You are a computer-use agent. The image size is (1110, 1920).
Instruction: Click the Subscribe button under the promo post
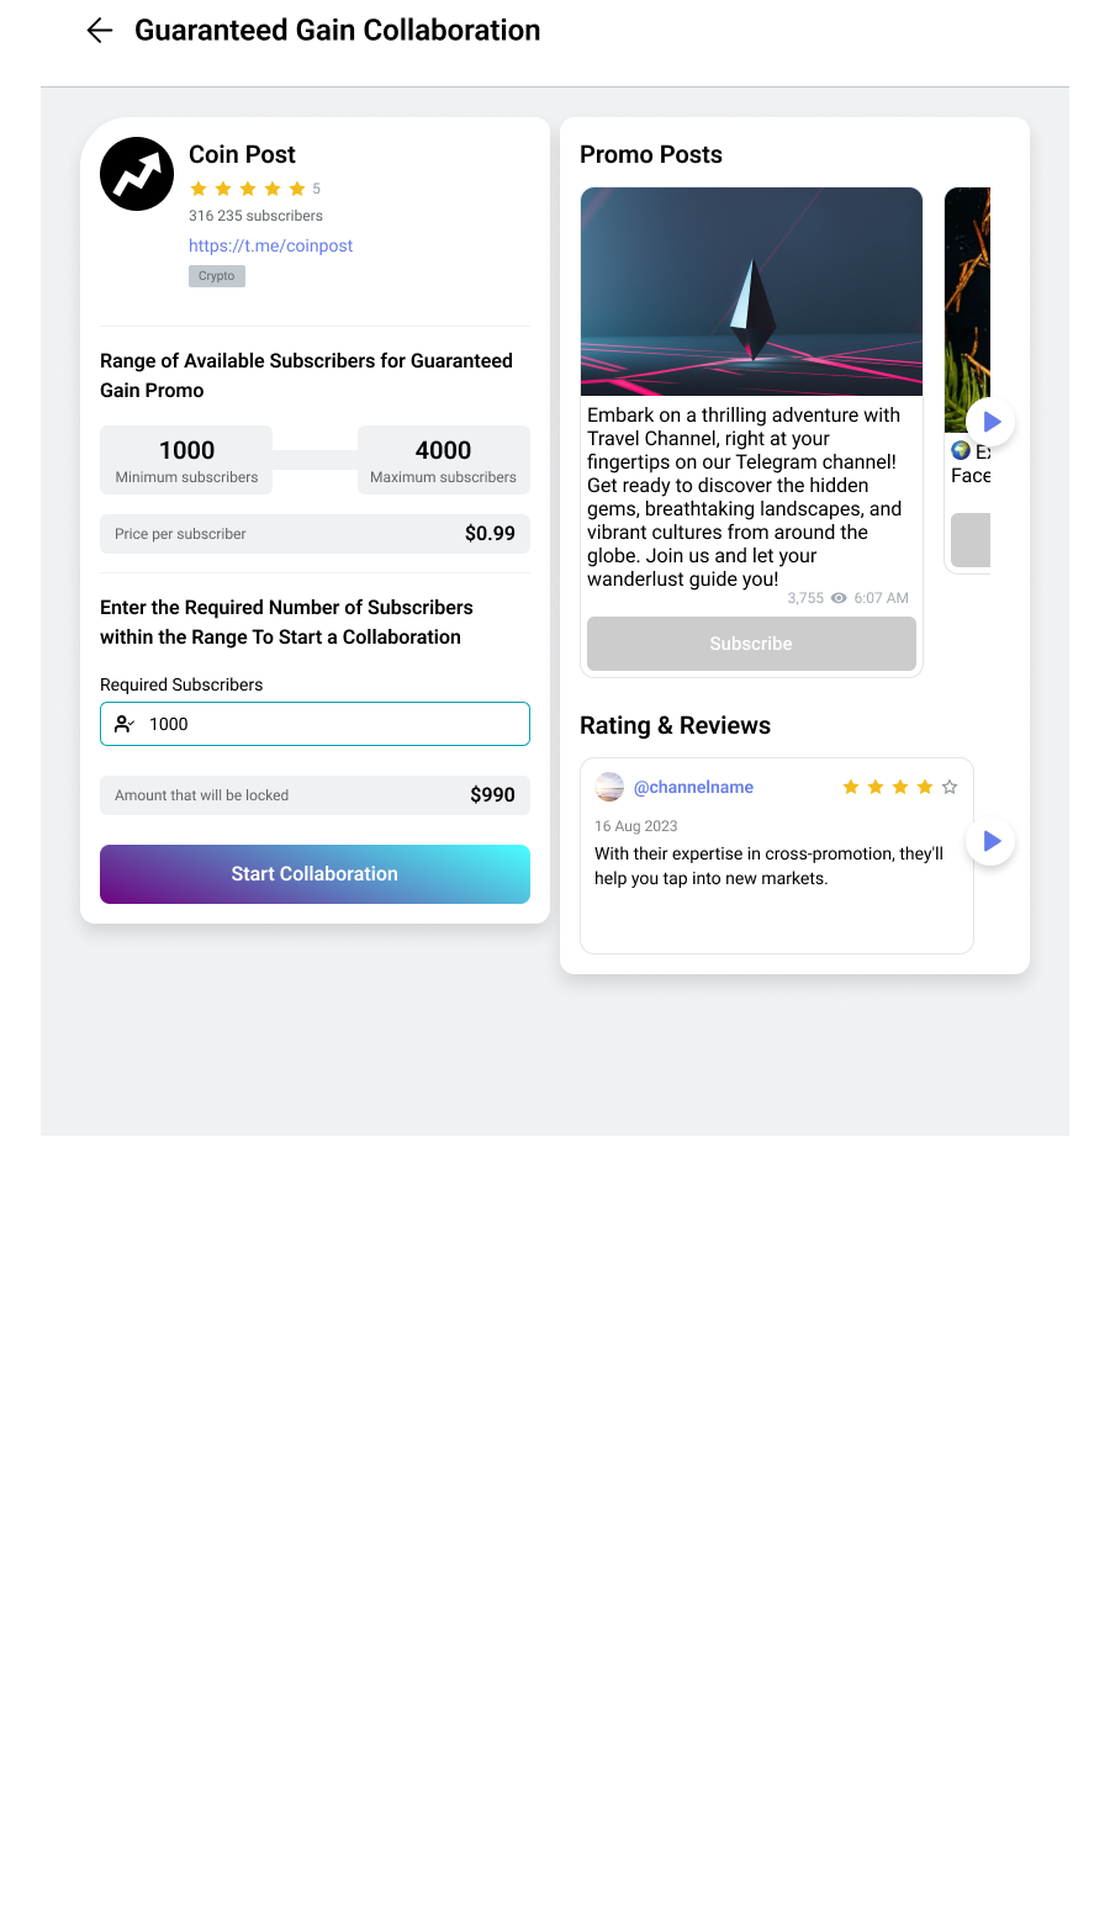(751, 644)
